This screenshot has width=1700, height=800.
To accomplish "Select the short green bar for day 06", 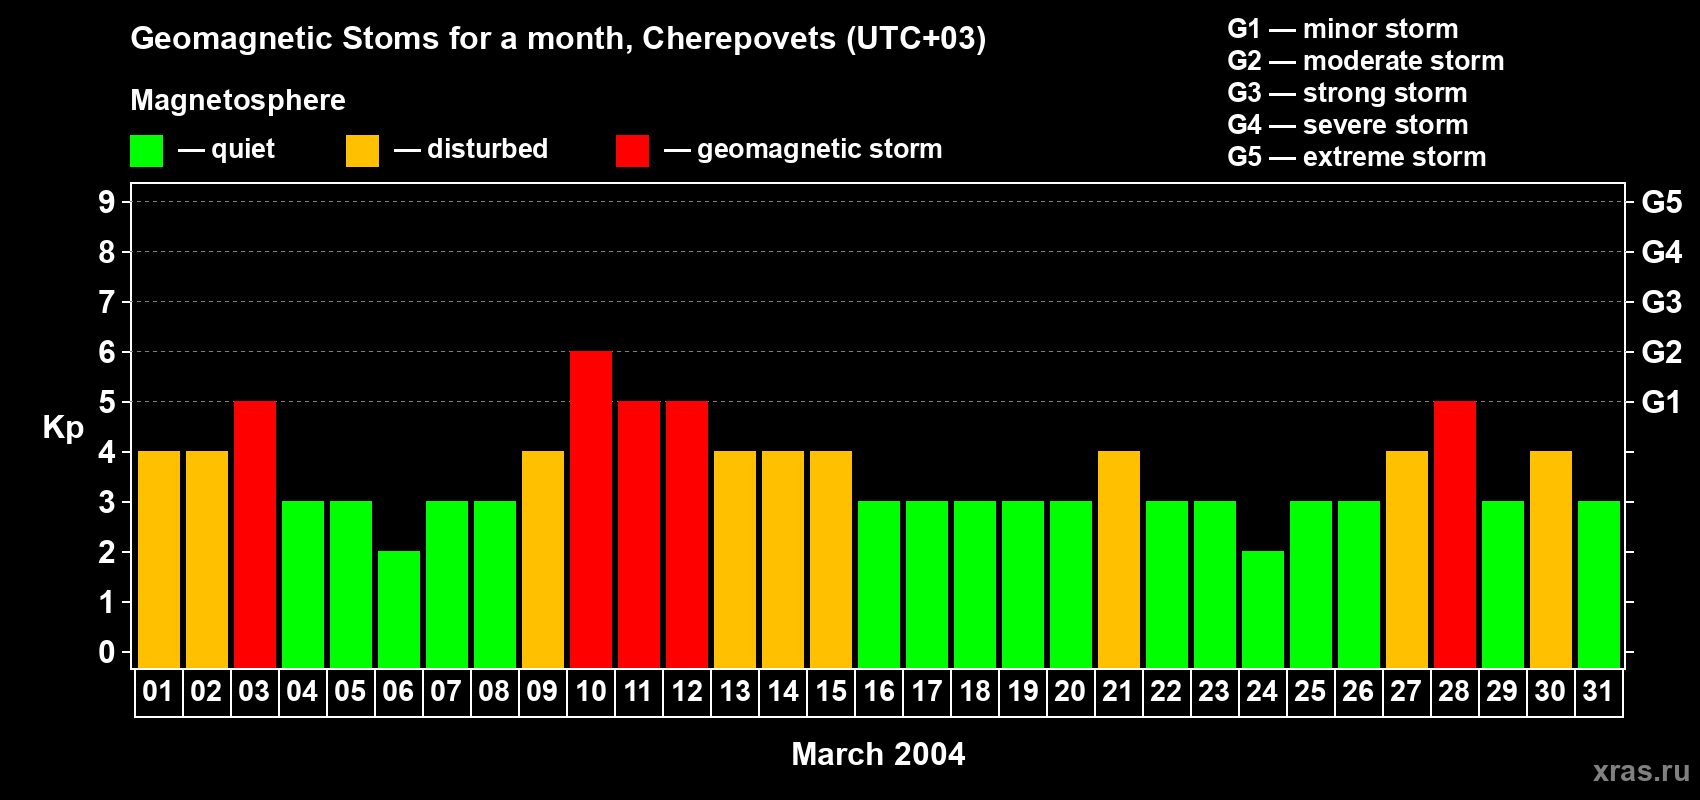I will pyautogui.click(x=399, y=608).
